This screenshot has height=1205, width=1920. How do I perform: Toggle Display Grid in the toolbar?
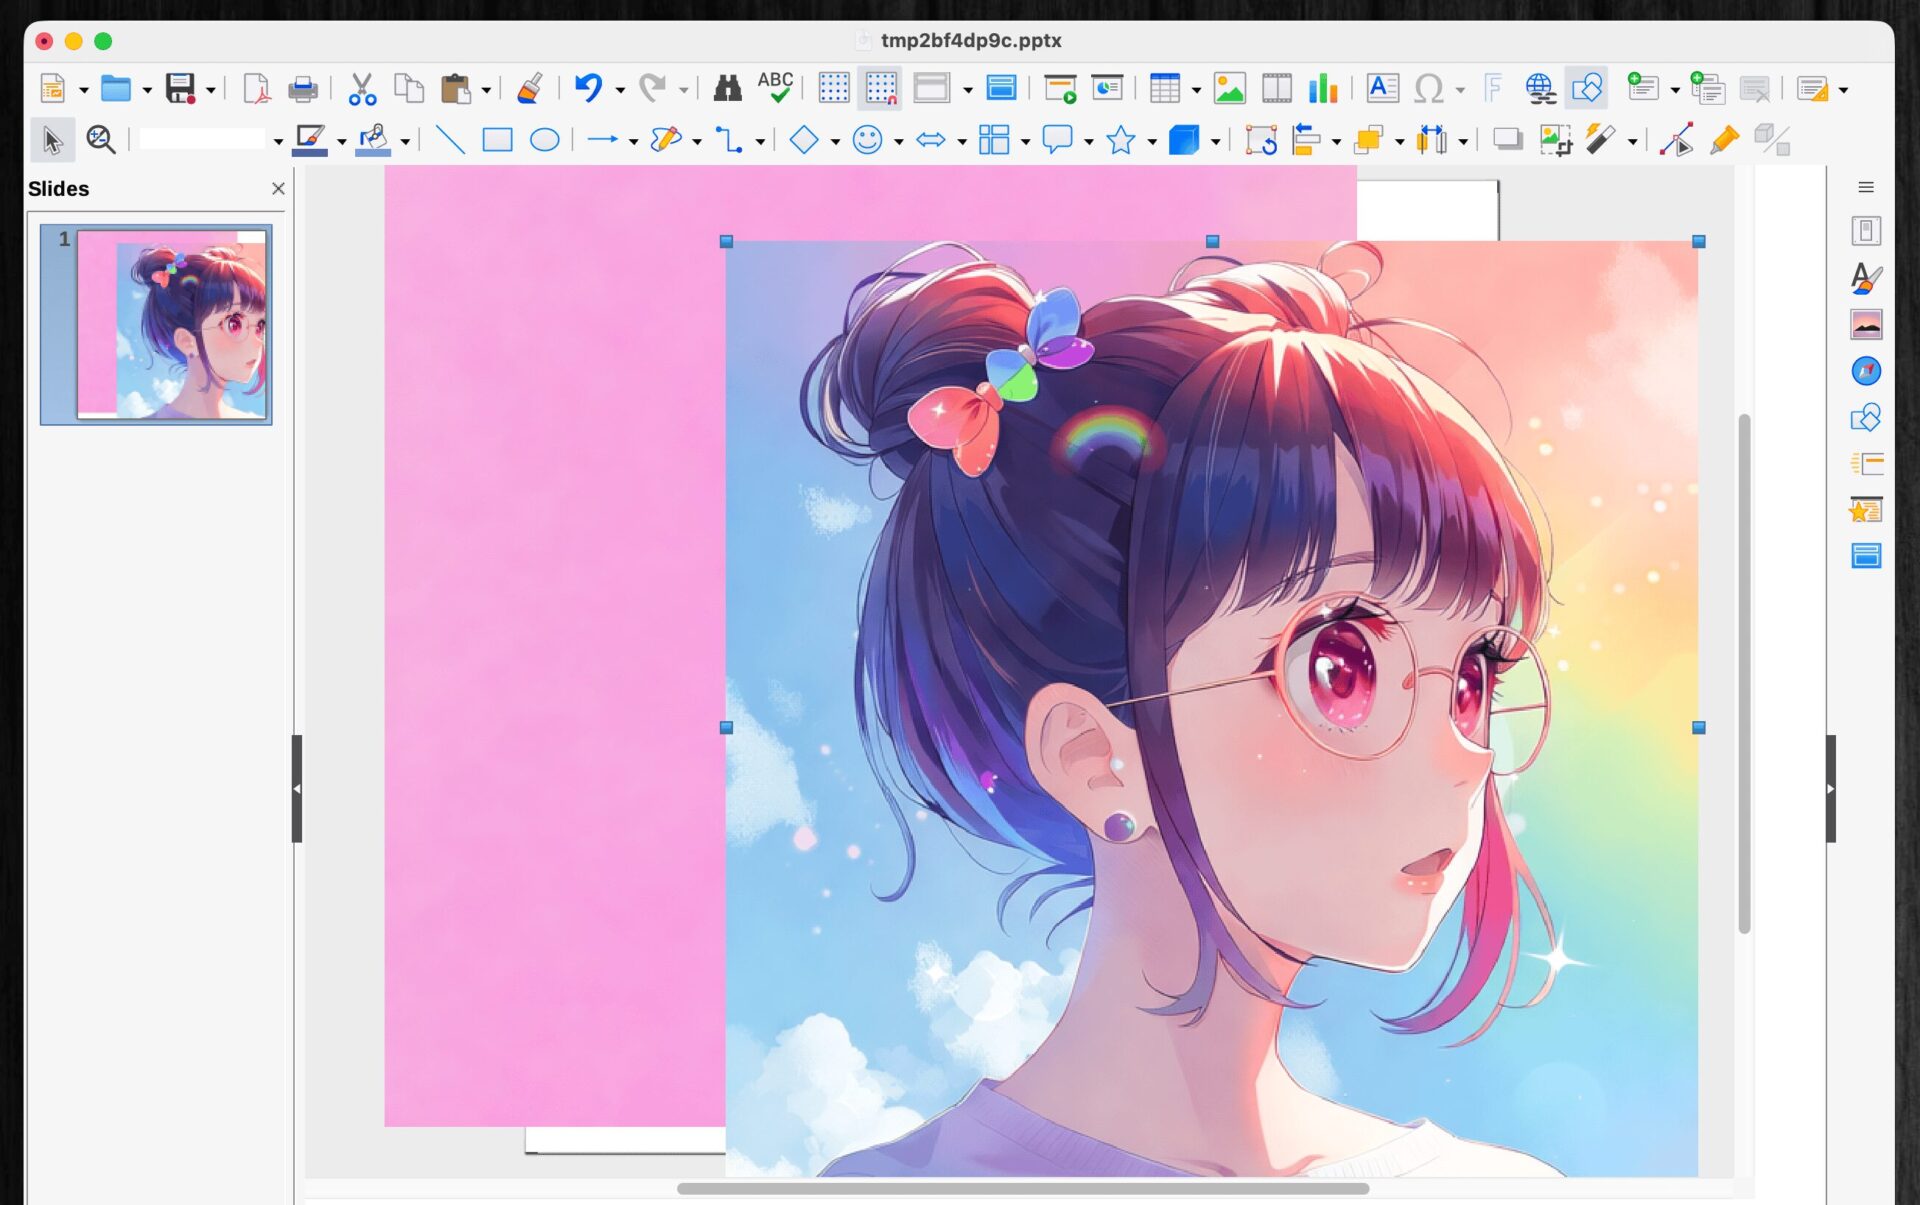[833, 89]
